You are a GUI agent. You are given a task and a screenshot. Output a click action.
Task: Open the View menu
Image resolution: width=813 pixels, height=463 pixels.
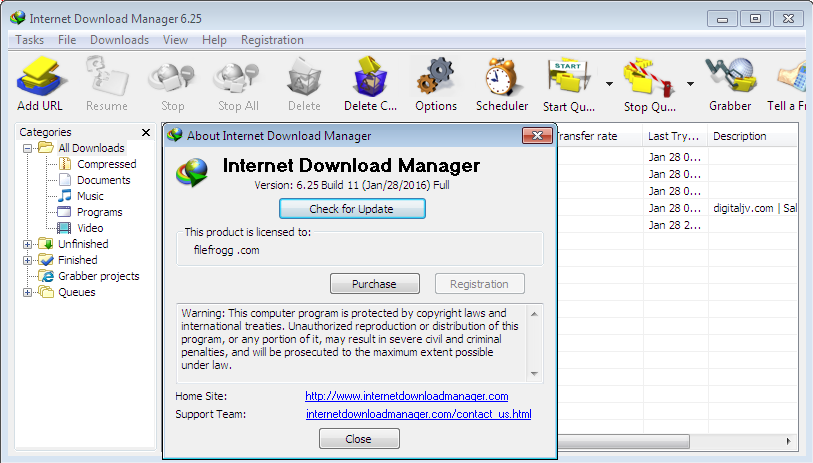[175, 40]
